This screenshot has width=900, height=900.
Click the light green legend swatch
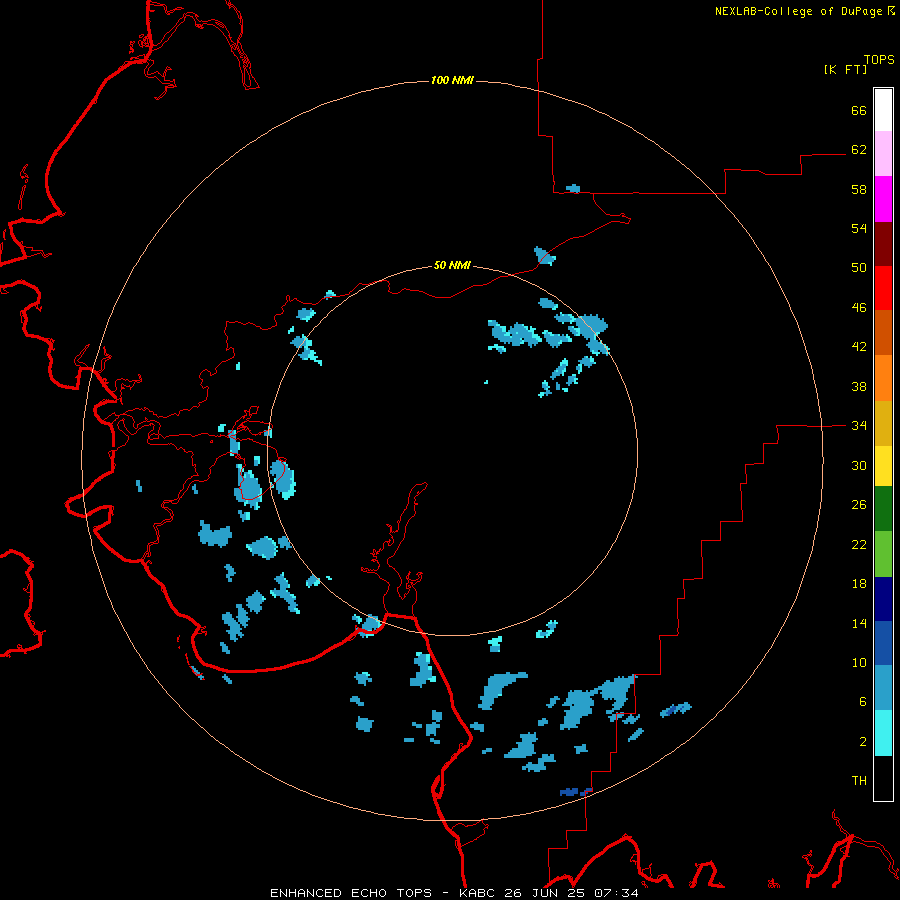(x=883, y=554)
